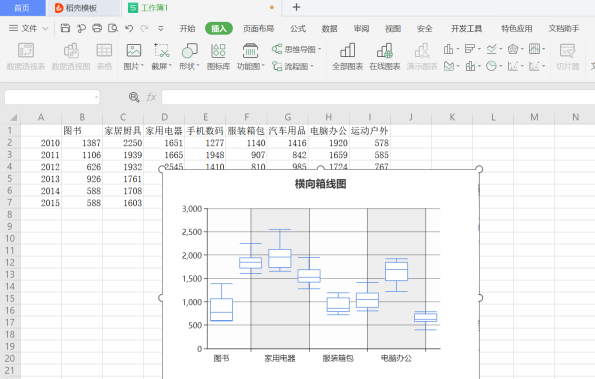Insert a mind map (思维导图)
The image size is (595, 379).
coord(296,49)
